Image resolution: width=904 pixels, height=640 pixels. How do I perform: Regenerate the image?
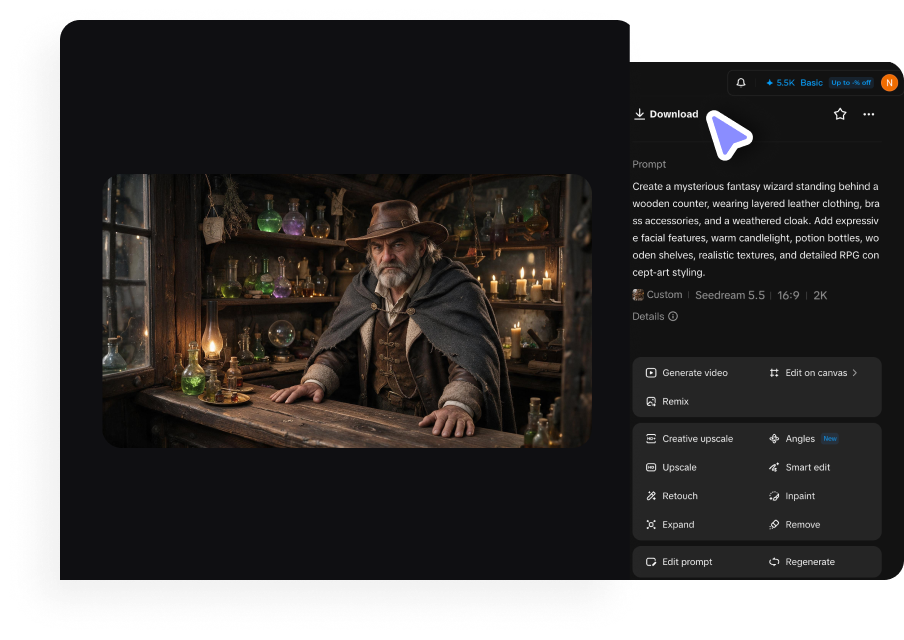pos(801,562)
